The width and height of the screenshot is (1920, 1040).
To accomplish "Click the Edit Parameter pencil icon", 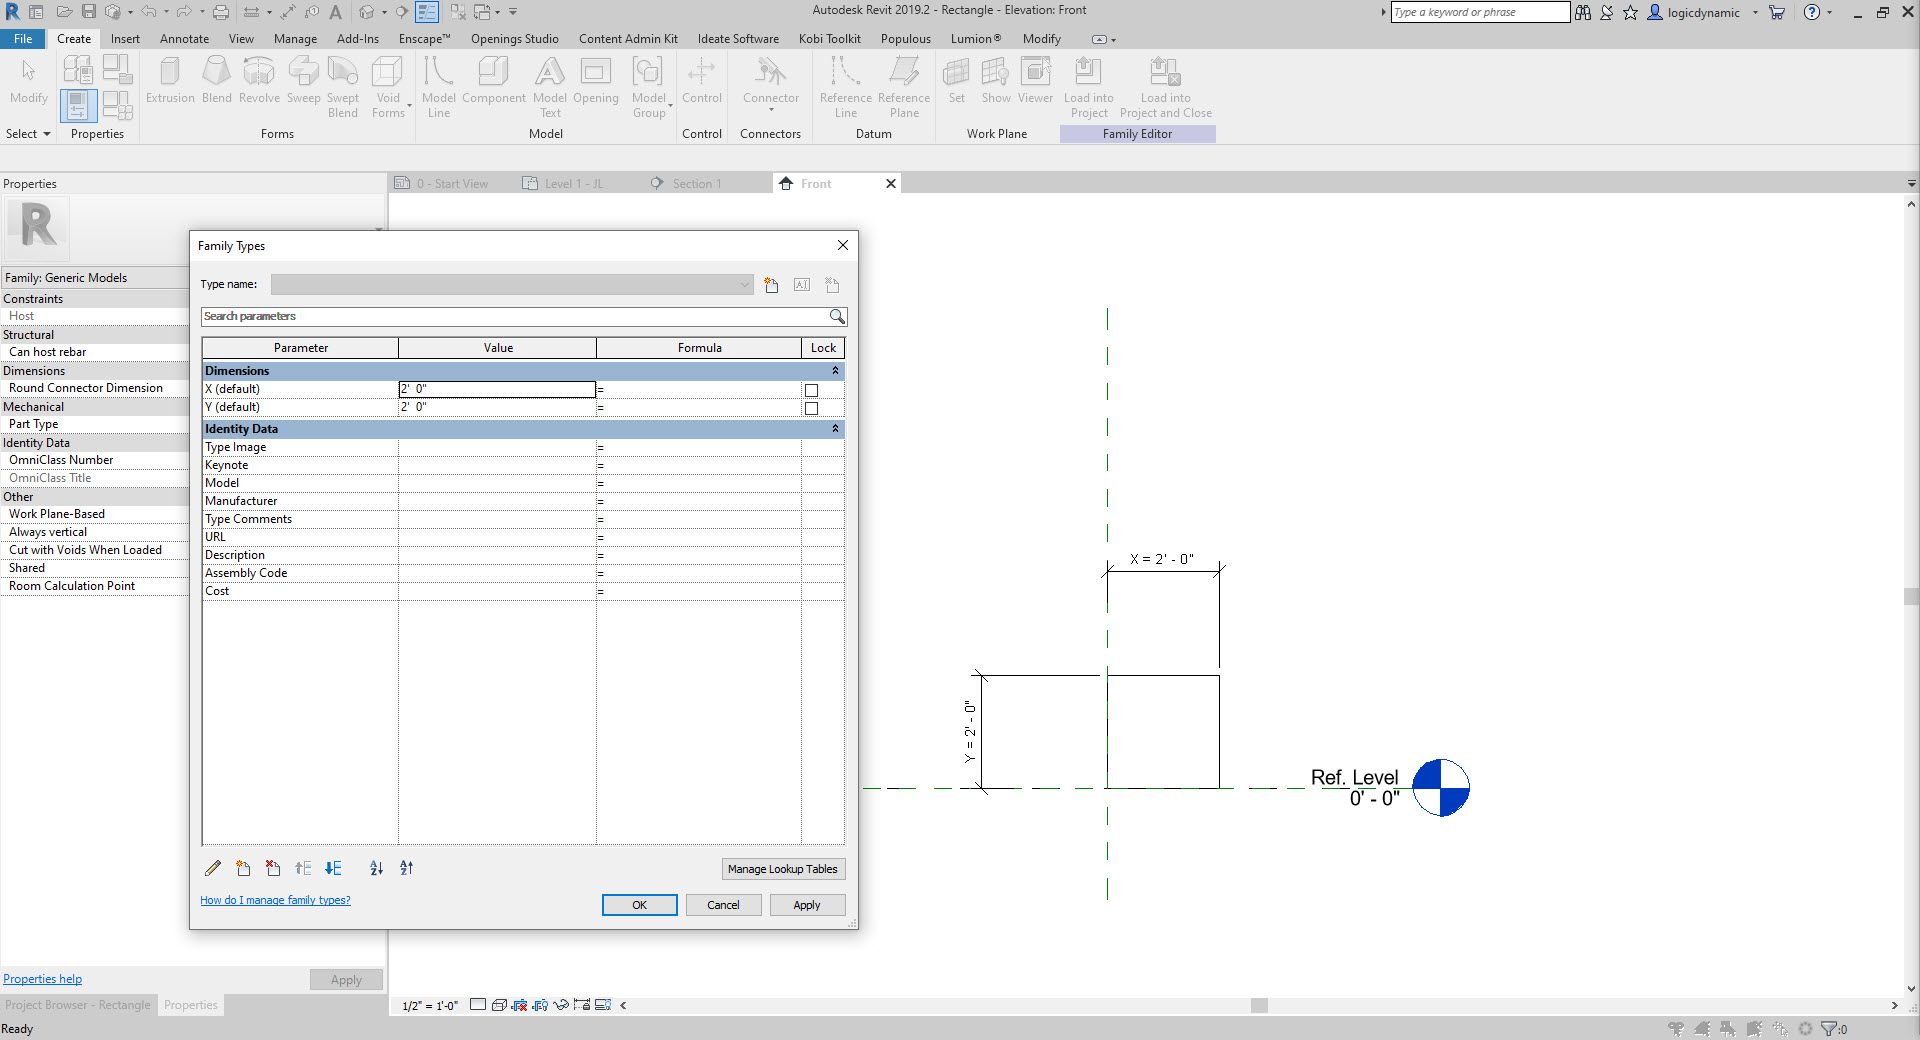I will [x=213, y=868].
